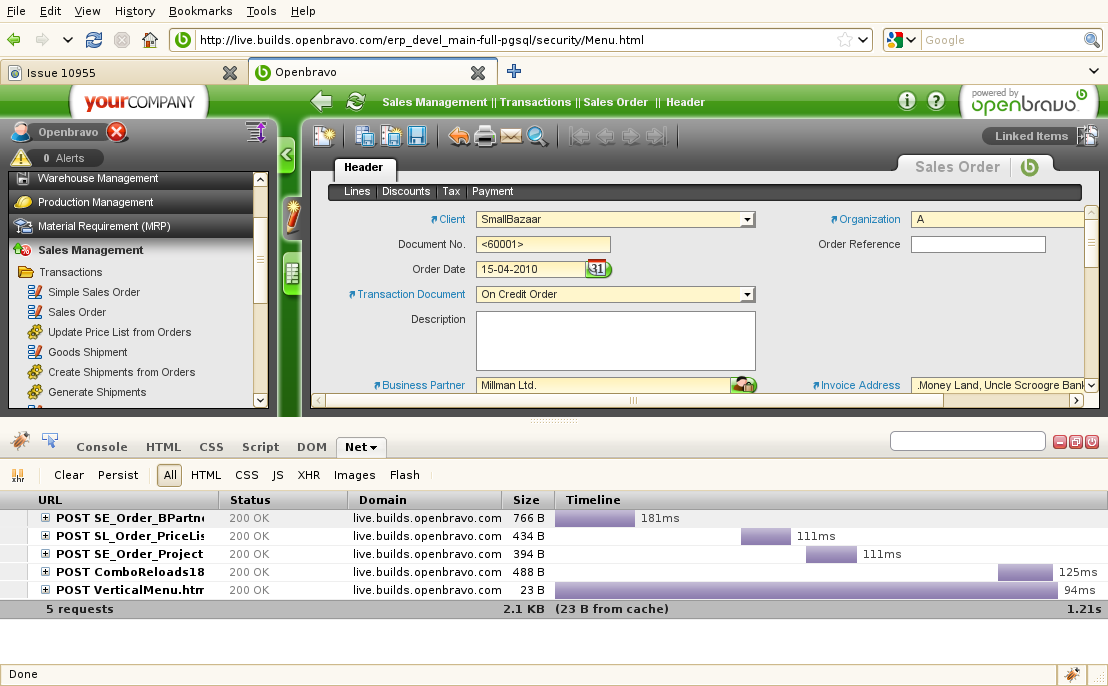Click the Order Reference input field
Screen dimensions: 1108x686
coord(977,244)
